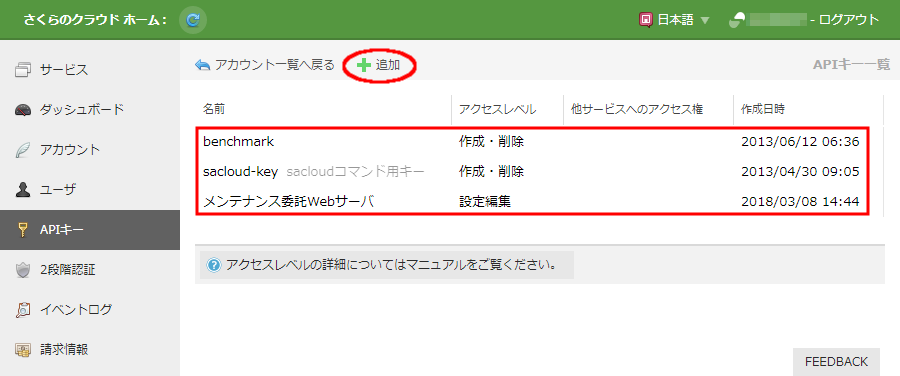This screenshot has width=900, height=376.
Task: Open the イベントログ sidebar icon
Action: [x=22, y=310]
